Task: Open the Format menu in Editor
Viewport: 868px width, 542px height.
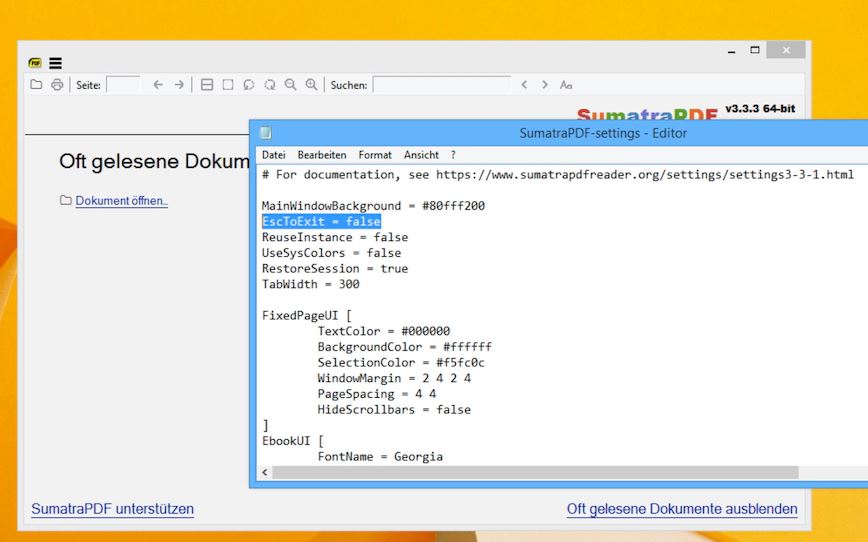Action: (375, 155)
